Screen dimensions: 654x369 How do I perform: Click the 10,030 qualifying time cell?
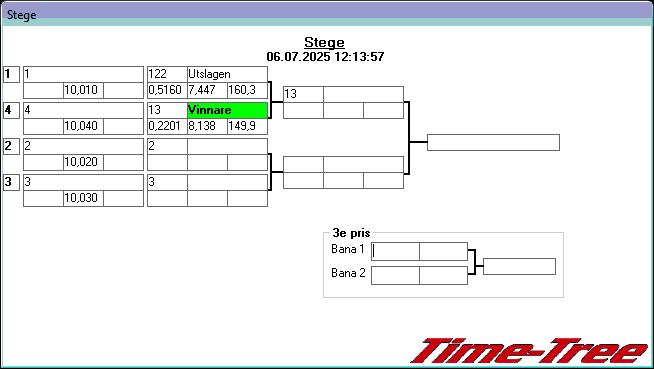83,198
